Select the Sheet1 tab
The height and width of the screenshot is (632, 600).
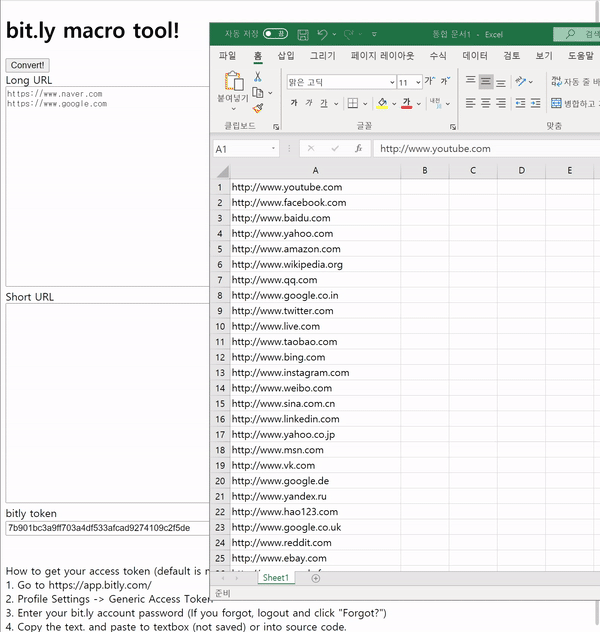click(276, 578)
